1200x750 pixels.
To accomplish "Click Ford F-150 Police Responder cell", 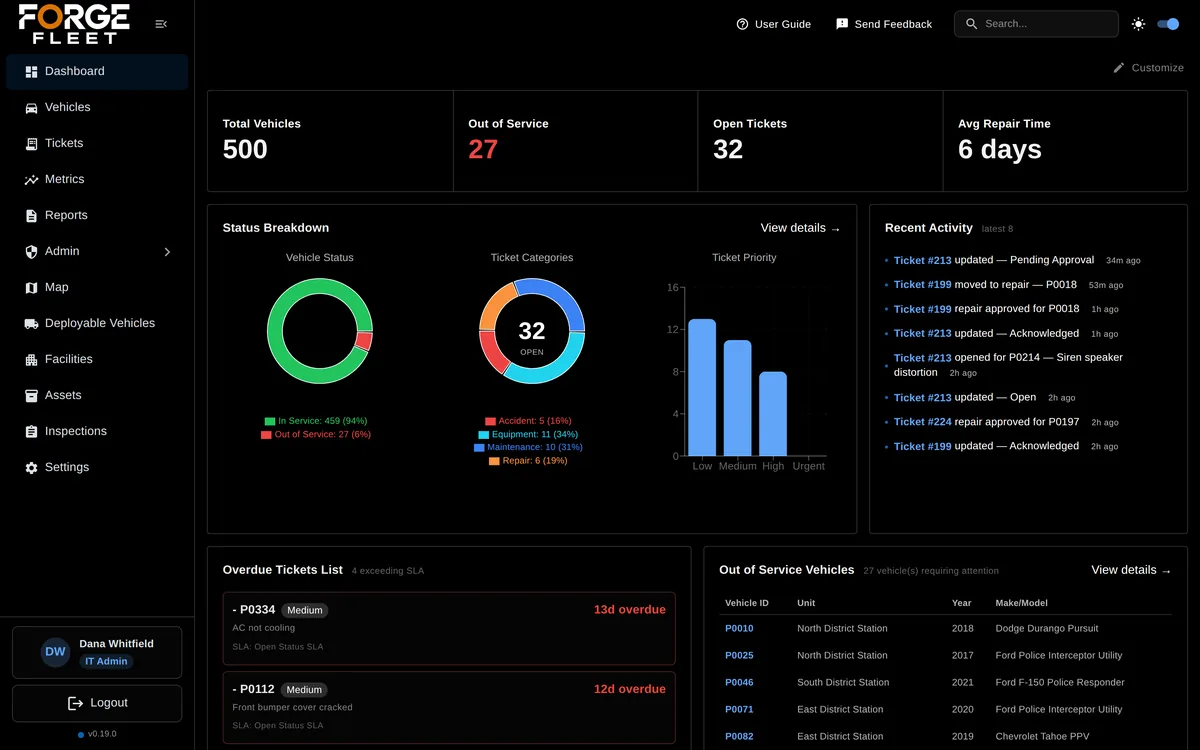I will pos(1060,683).
